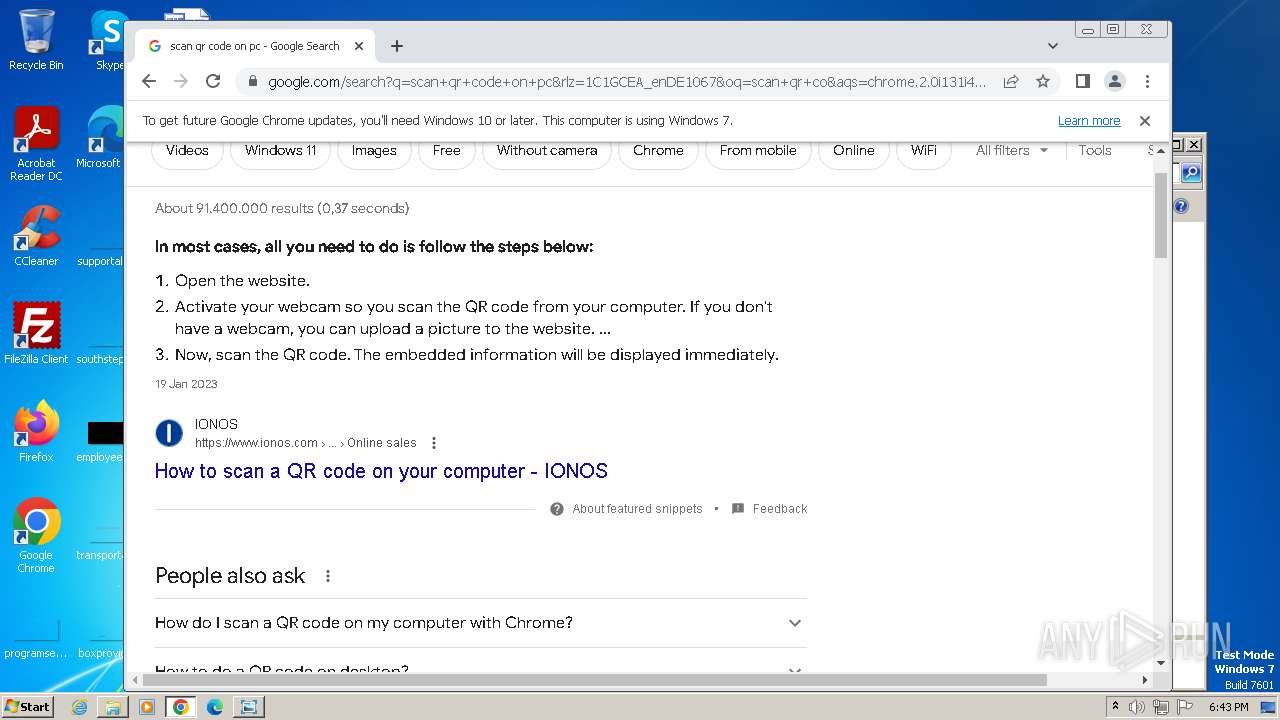This screenshot has width=1280, height=720.
Task: Open the People also ask options menu
Action: point(328,576)
